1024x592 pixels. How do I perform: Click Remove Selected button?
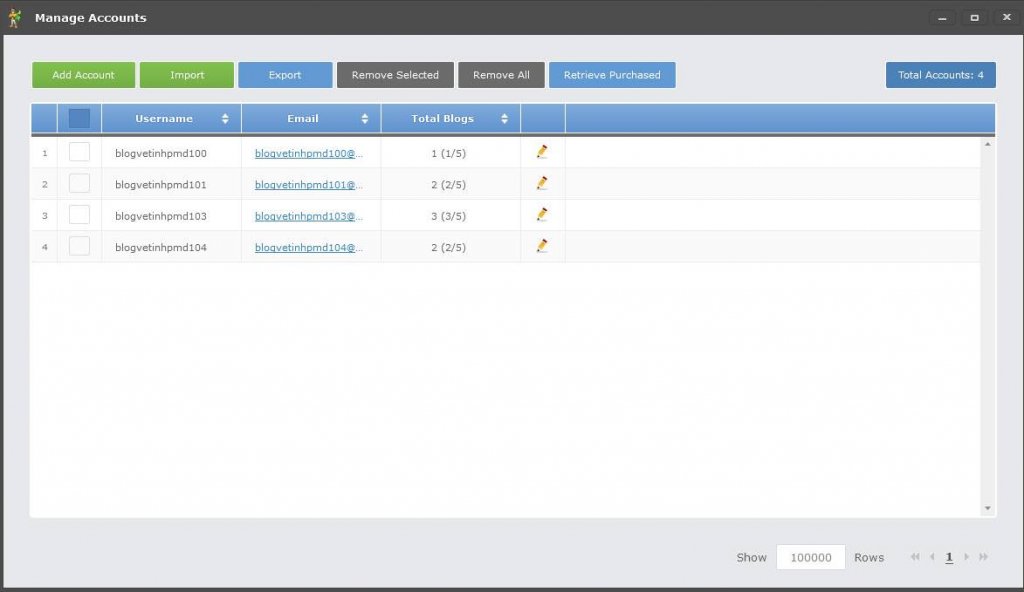395,75
